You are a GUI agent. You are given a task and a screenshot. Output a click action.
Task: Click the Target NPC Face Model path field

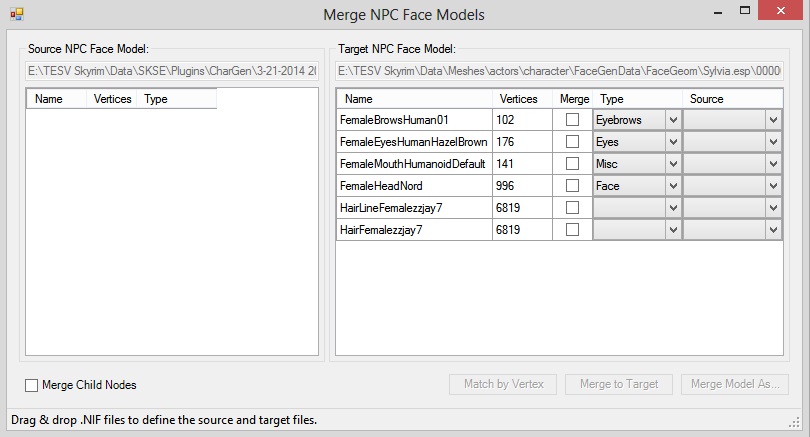point(559,71)
